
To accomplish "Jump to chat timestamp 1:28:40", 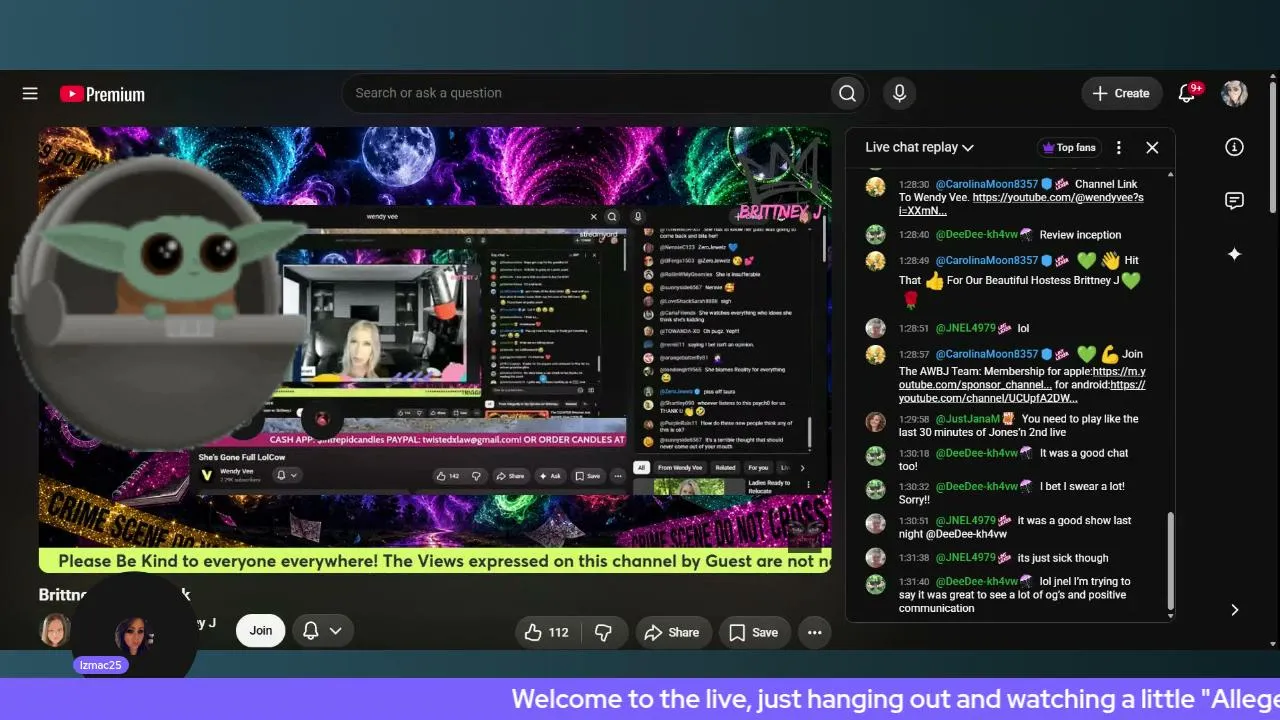I will coord(914,235).
